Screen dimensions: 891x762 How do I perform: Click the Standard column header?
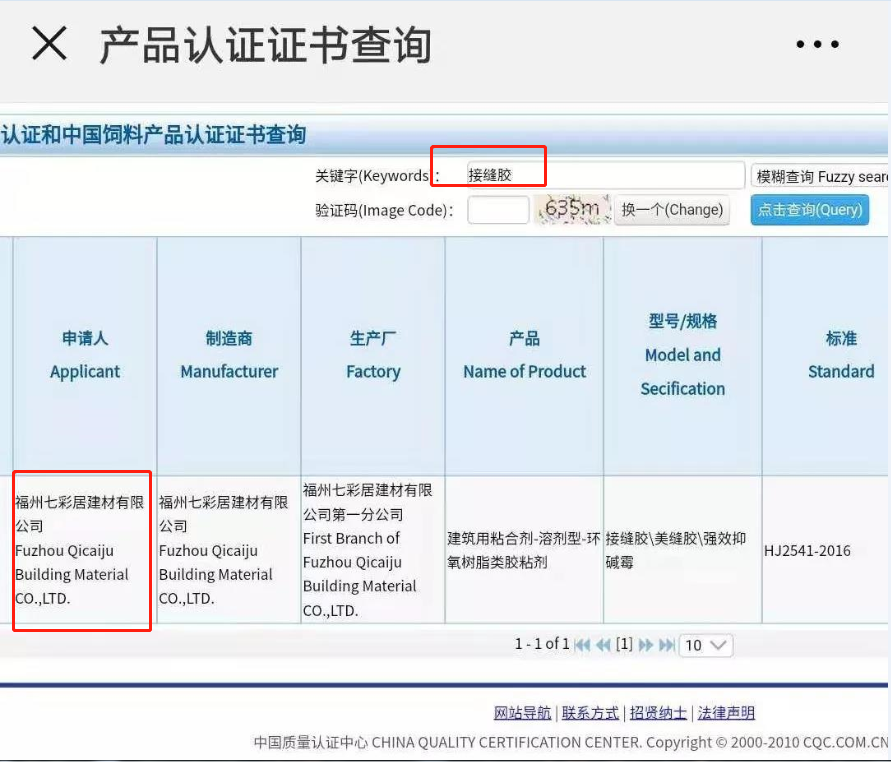(826, 355)
